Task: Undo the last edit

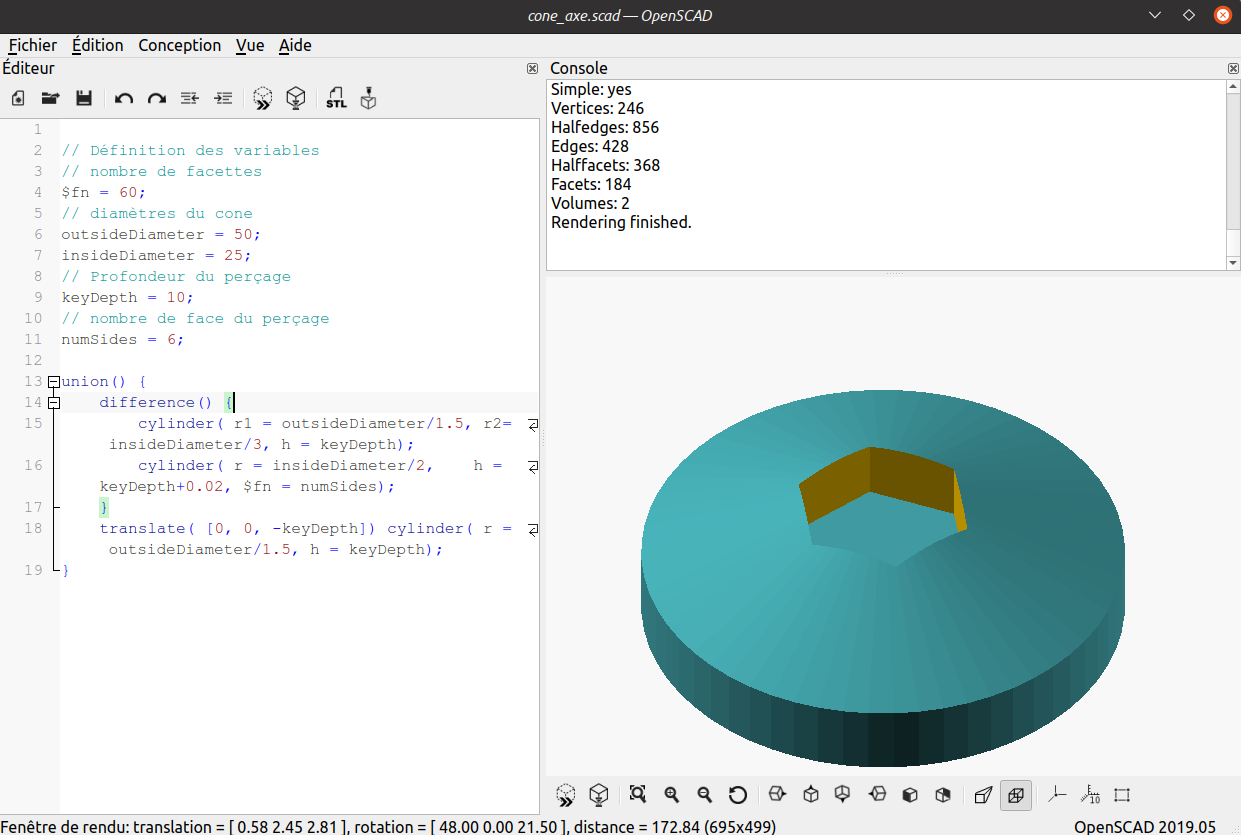Action: click(124, 98)
